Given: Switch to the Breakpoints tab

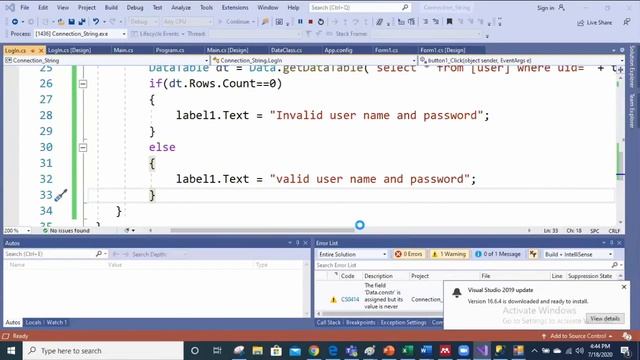Looking at the screenshot, I should (360, 322).
